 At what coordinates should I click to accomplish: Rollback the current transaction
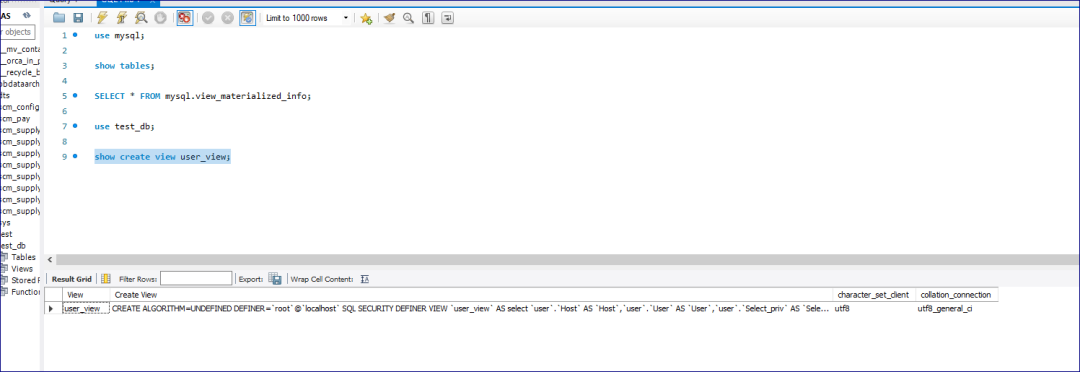pyautogui.click(x=228, y=18)
